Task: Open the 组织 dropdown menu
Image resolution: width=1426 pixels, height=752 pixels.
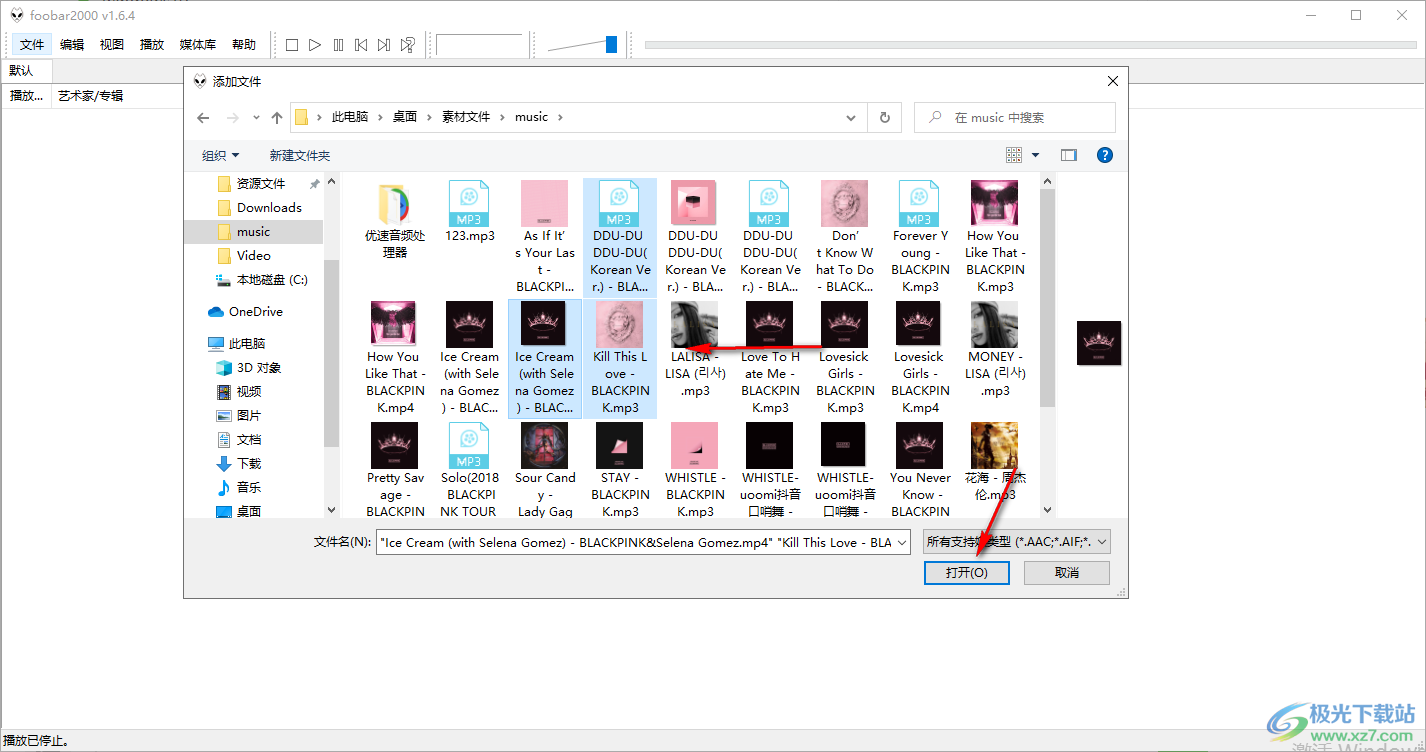Action: point(221,155)
